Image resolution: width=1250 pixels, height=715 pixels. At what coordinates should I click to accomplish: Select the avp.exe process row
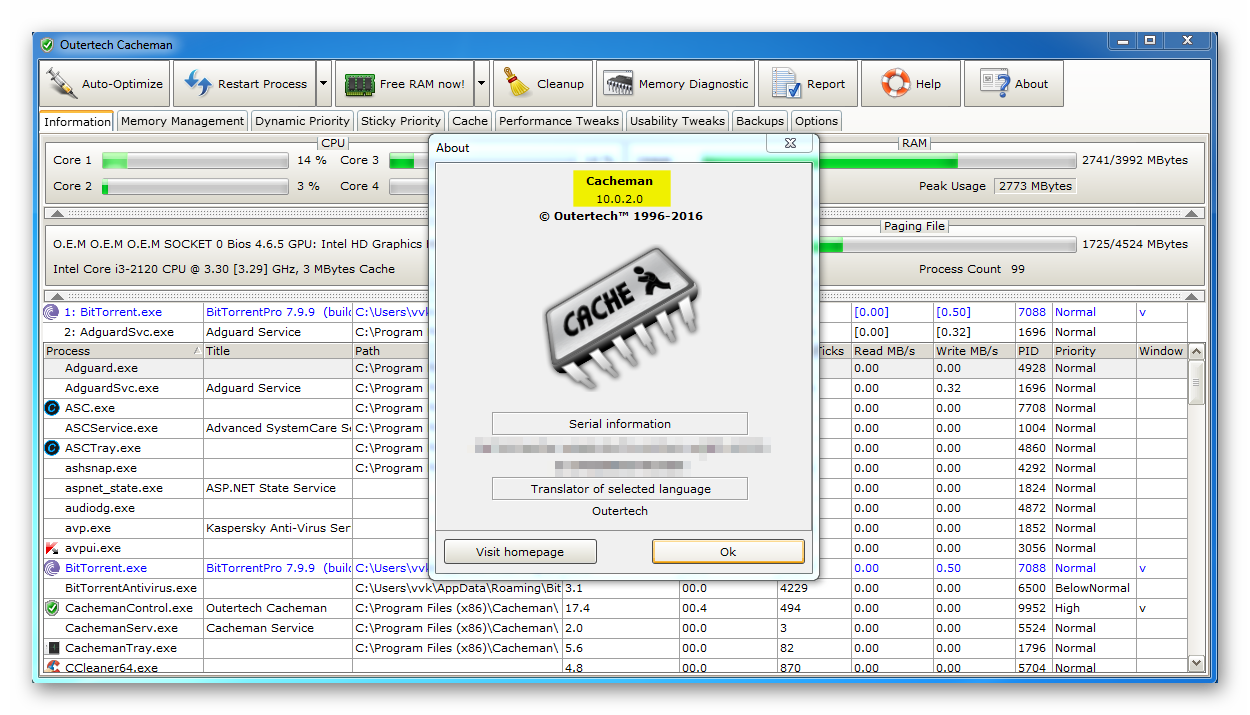coord(615,528)
